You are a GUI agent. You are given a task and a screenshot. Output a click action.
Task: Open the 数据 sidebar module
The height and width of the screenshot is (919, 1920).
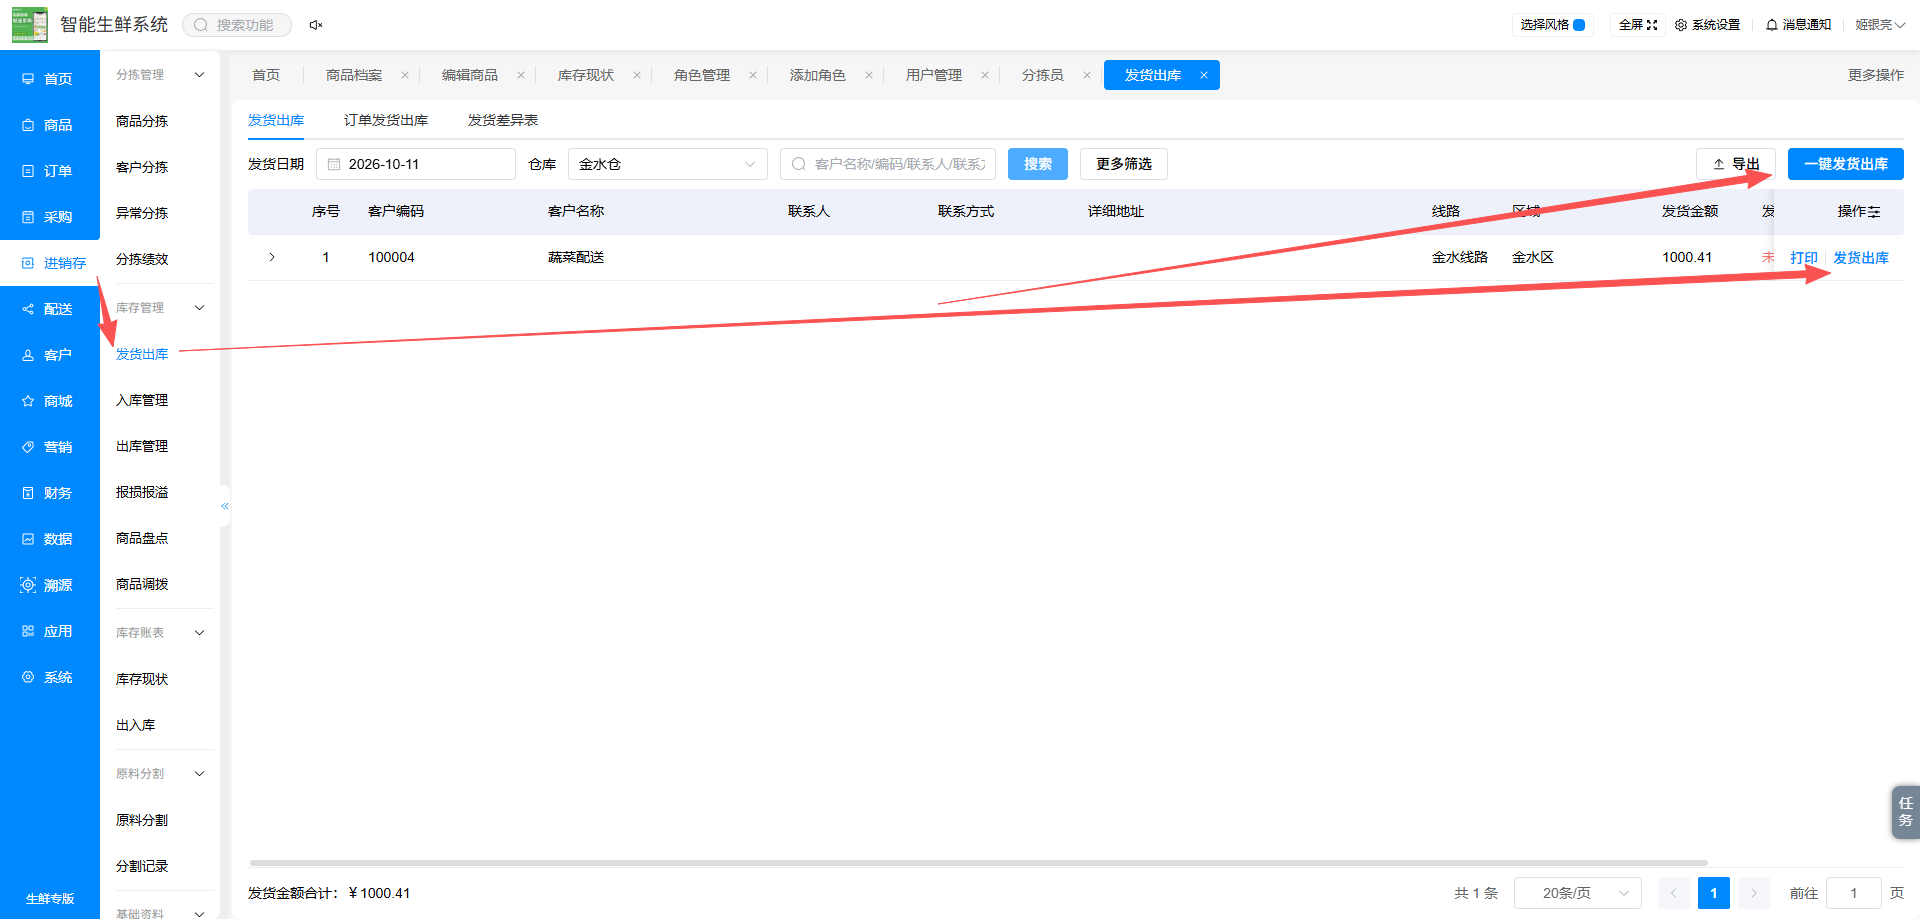coord(50,539)
